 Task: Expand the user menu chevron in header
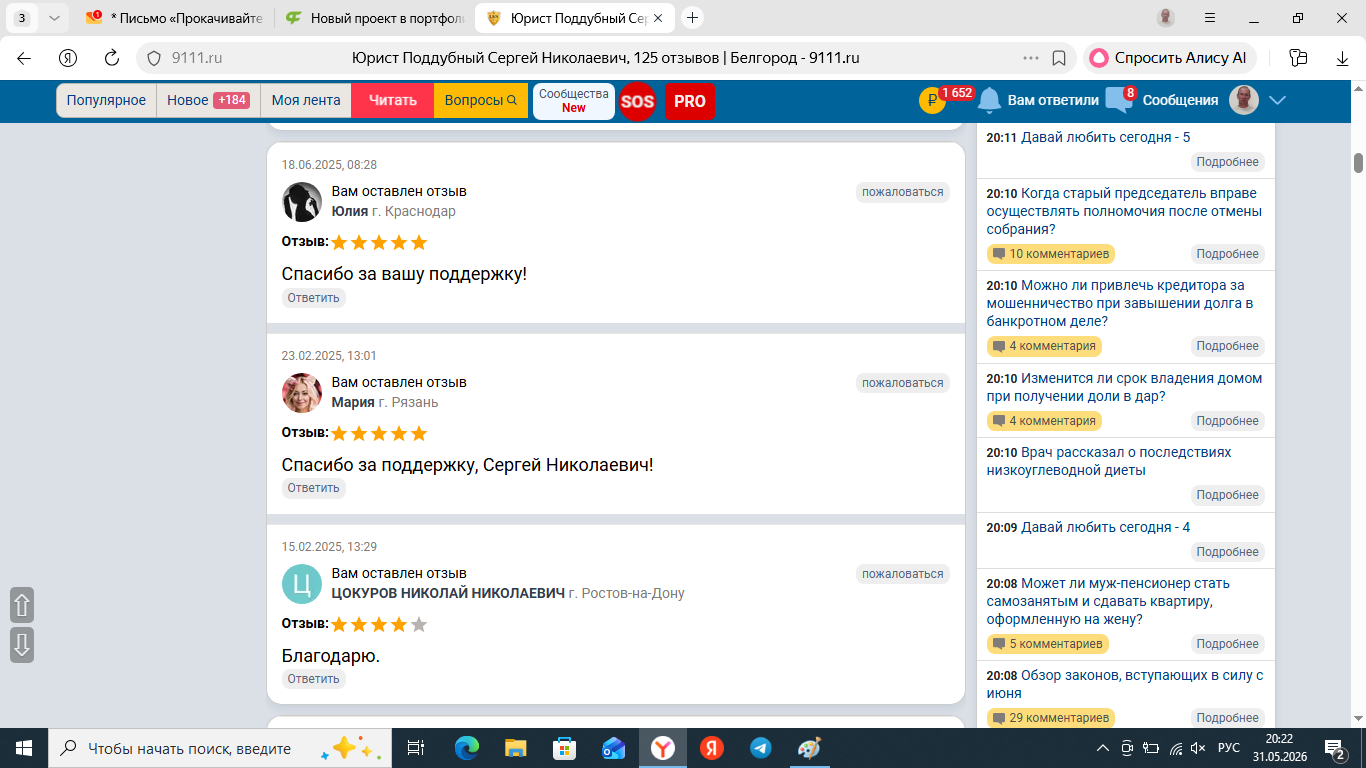click(1277, 100)
